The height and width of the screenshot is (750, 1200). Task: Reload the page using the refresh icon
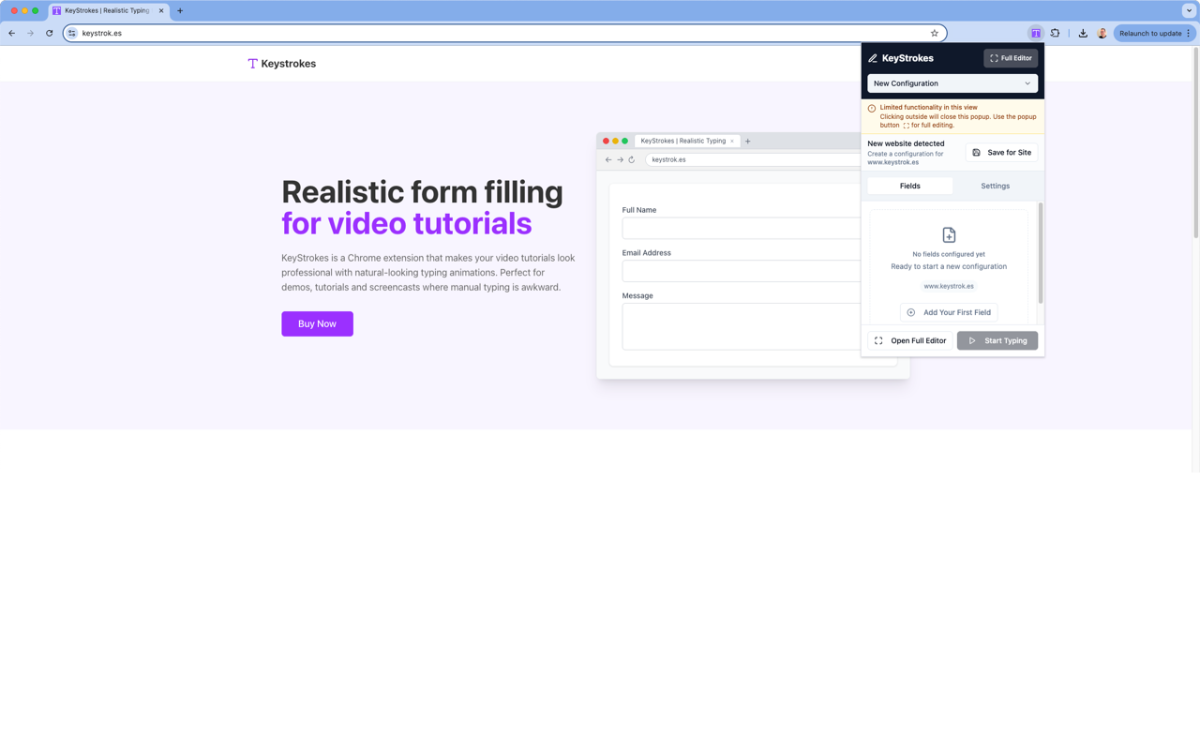(49, 33)
